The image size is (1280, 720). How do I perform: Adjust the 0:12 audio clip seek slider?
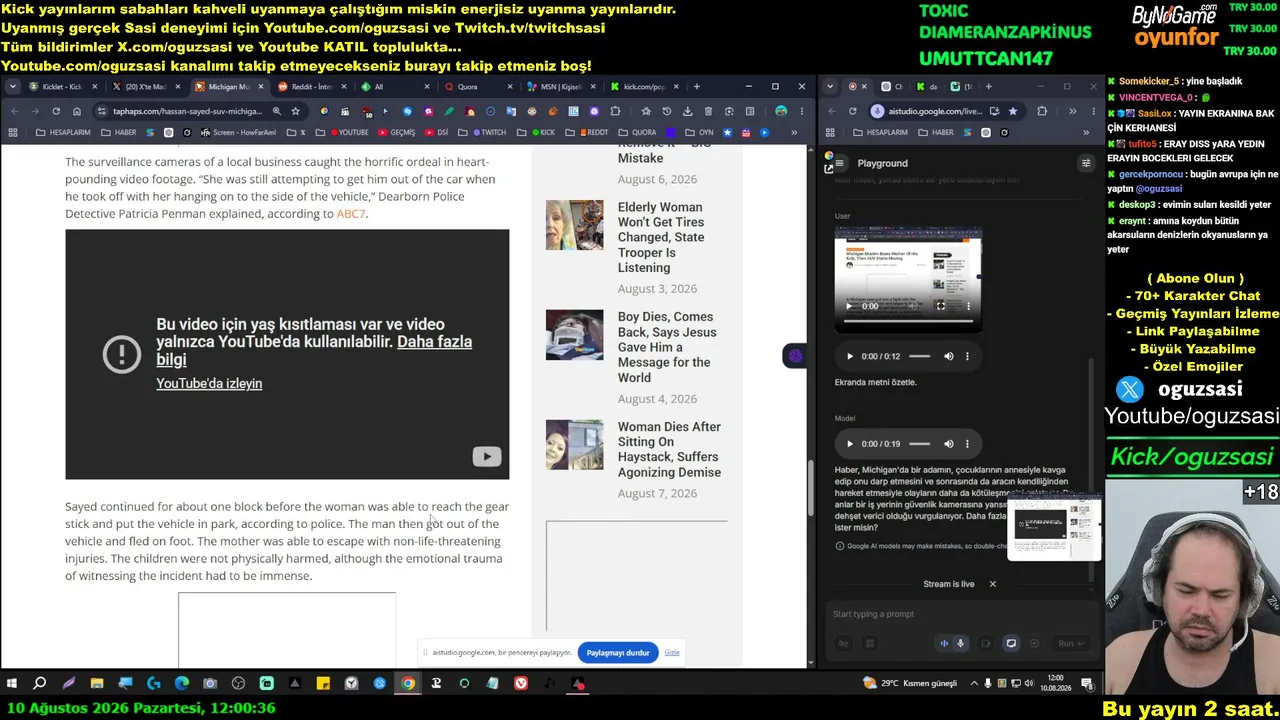click(920, 356)
